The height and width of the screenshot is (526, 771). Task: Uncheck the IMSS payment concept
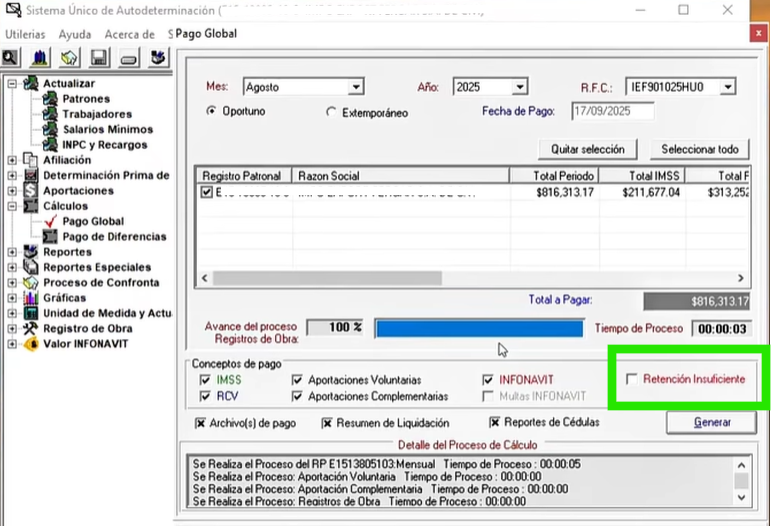(x=204, y=380)
